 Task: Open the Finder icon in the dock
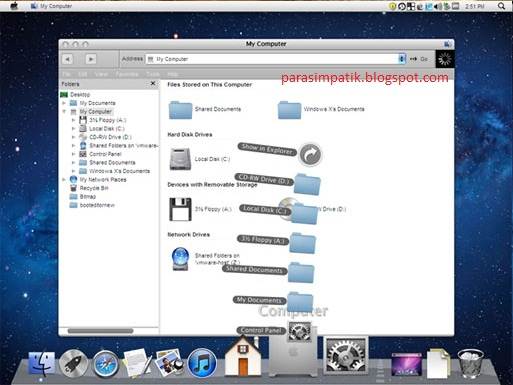coord(42,364)
